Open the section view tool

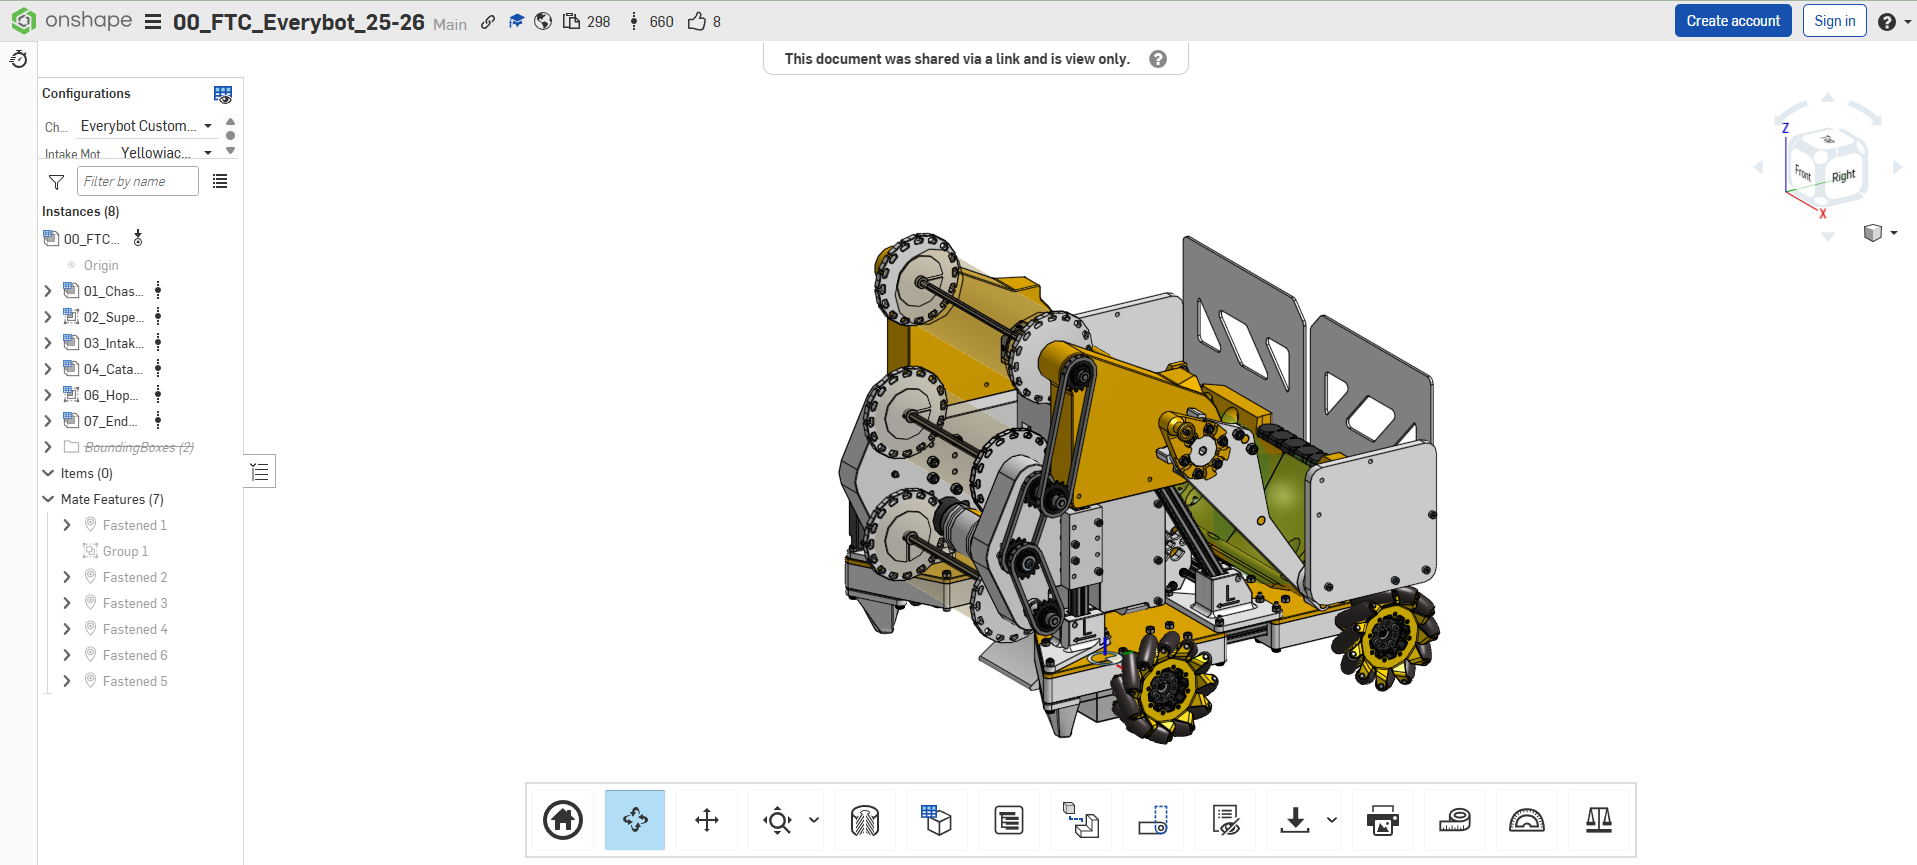[x=865, y=821]
